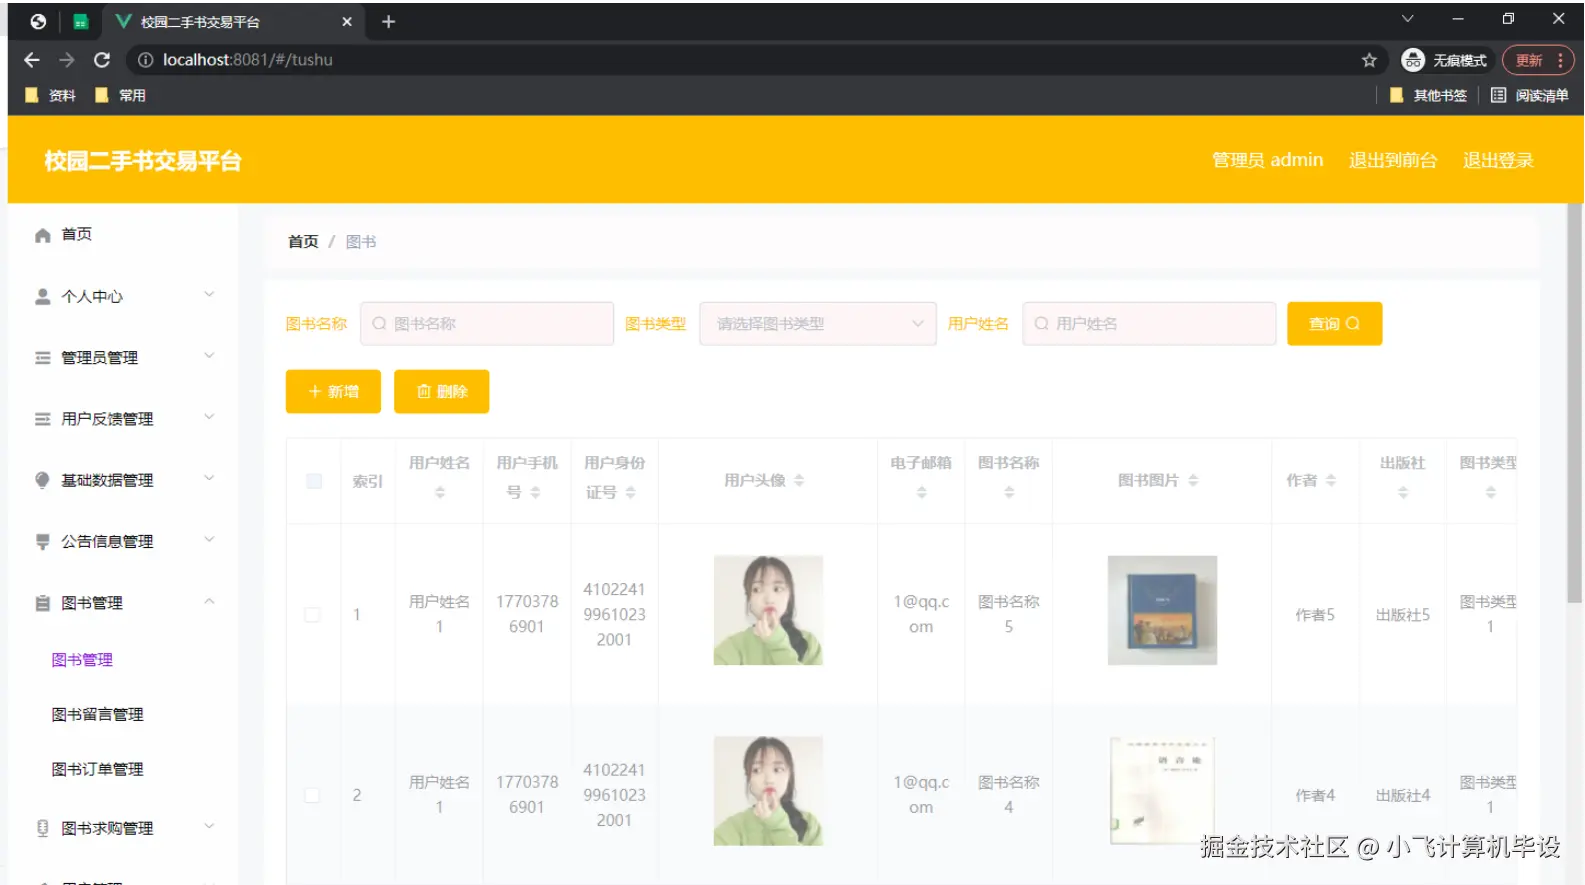Expand 图书求购管理 menu chevron
This screenshot has width=1585, height=885.
pos(209,826)
